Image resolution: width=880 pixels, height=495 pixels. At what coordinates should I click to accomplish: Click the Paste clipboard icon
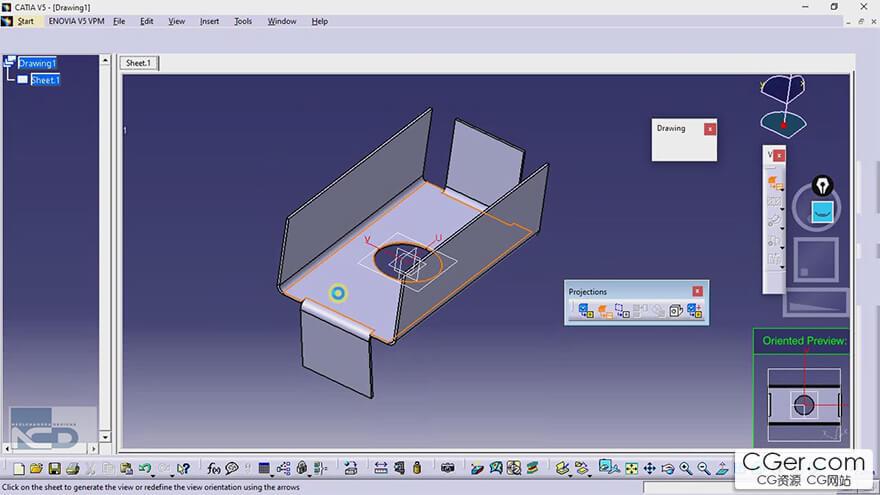pyautogui.click(x=126, y=468)
